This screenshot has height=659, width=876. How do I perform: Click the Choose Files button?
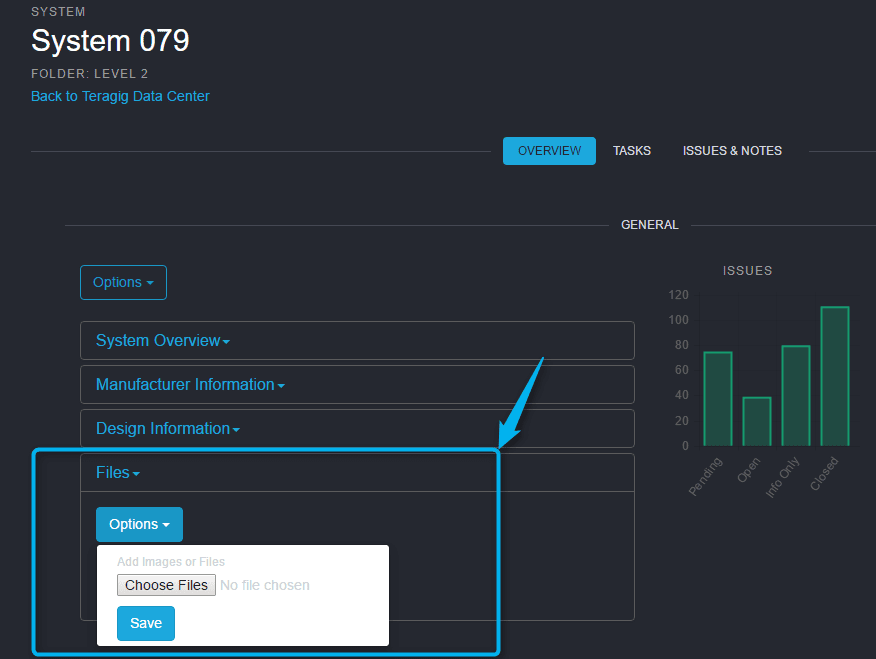[166, 585]
